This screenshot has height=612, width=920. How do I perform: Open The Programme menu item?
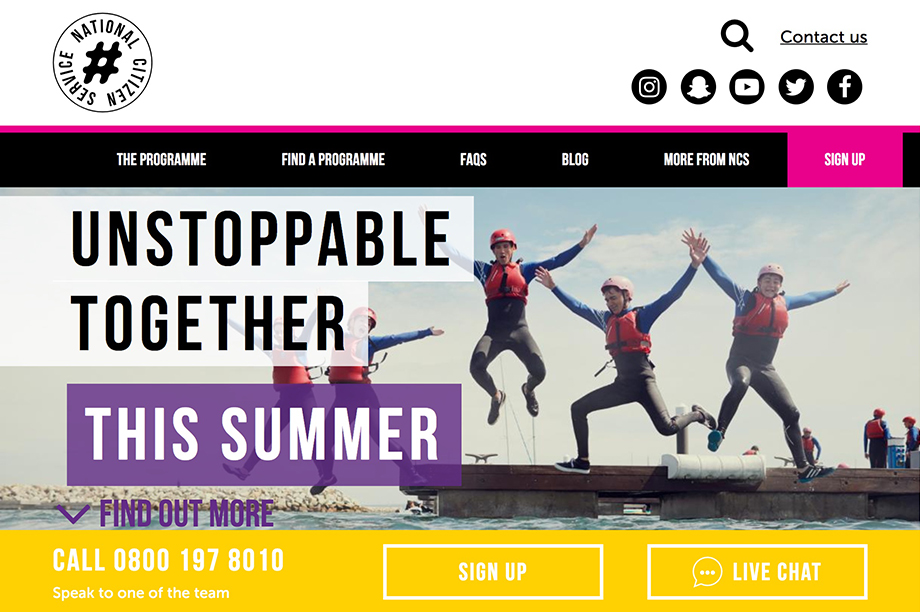(x=161, y=160)
